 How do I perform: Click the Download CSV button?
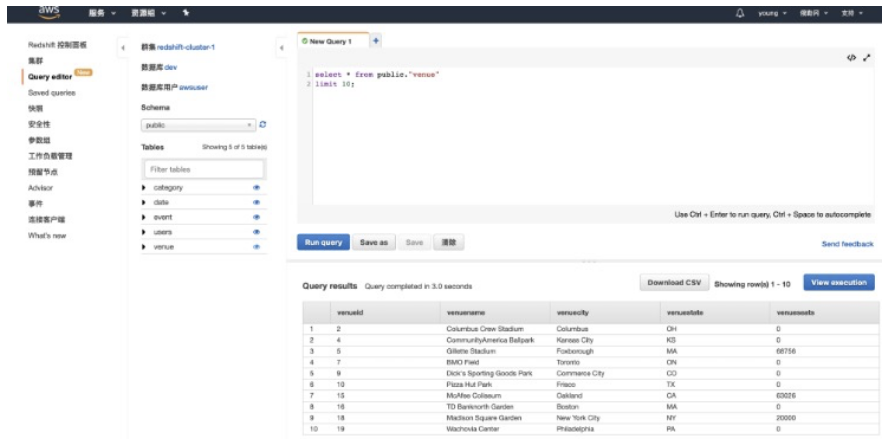point(674,283)
